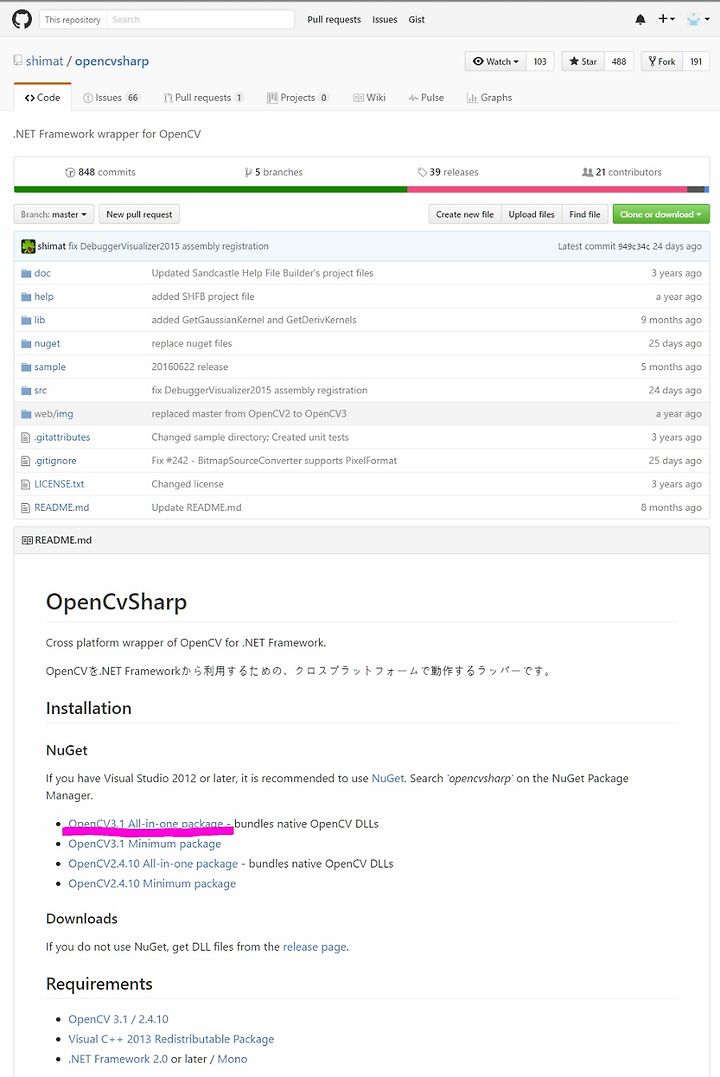Click the shimat committer avatar
Viewport: 720px width, 1077px height.
point(28,246)
